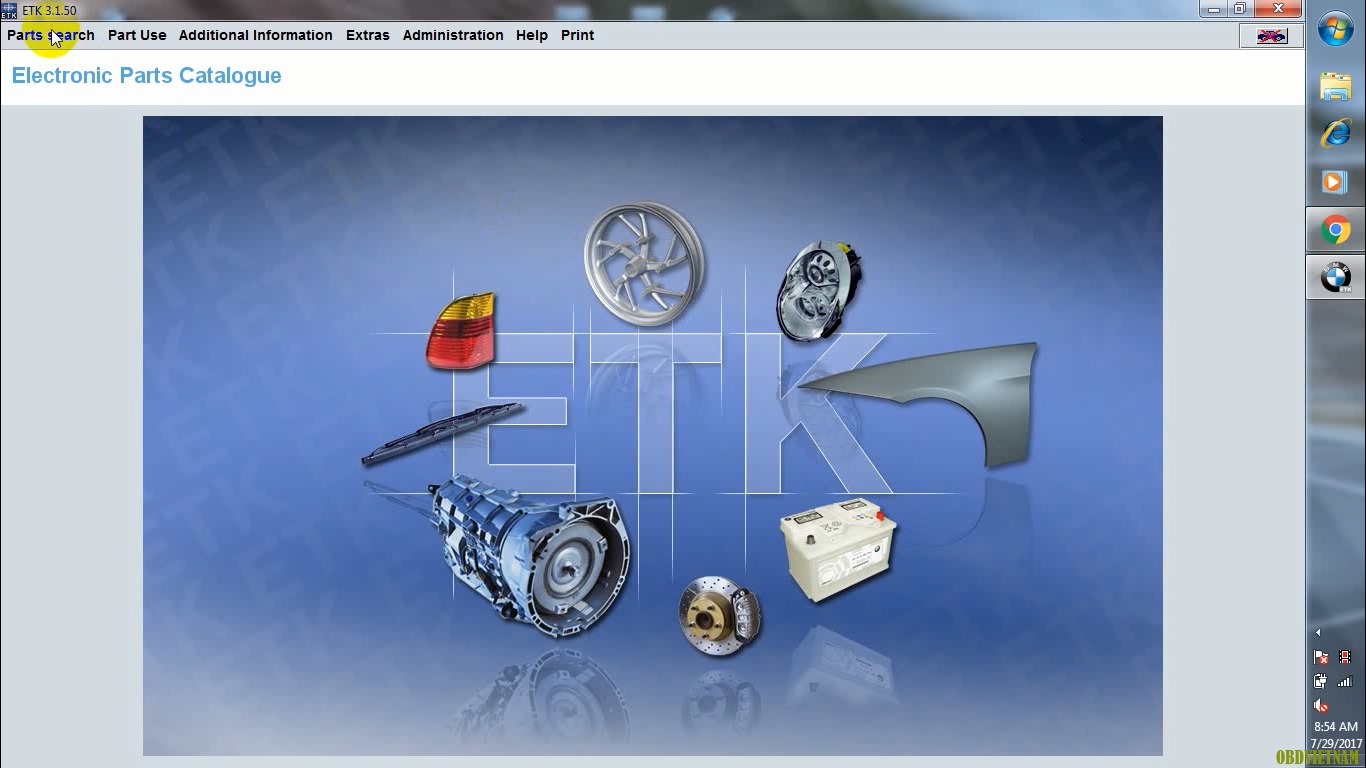Open the Parts search menu
Viewport: 1366px width, 768px height.
[51, 35]
